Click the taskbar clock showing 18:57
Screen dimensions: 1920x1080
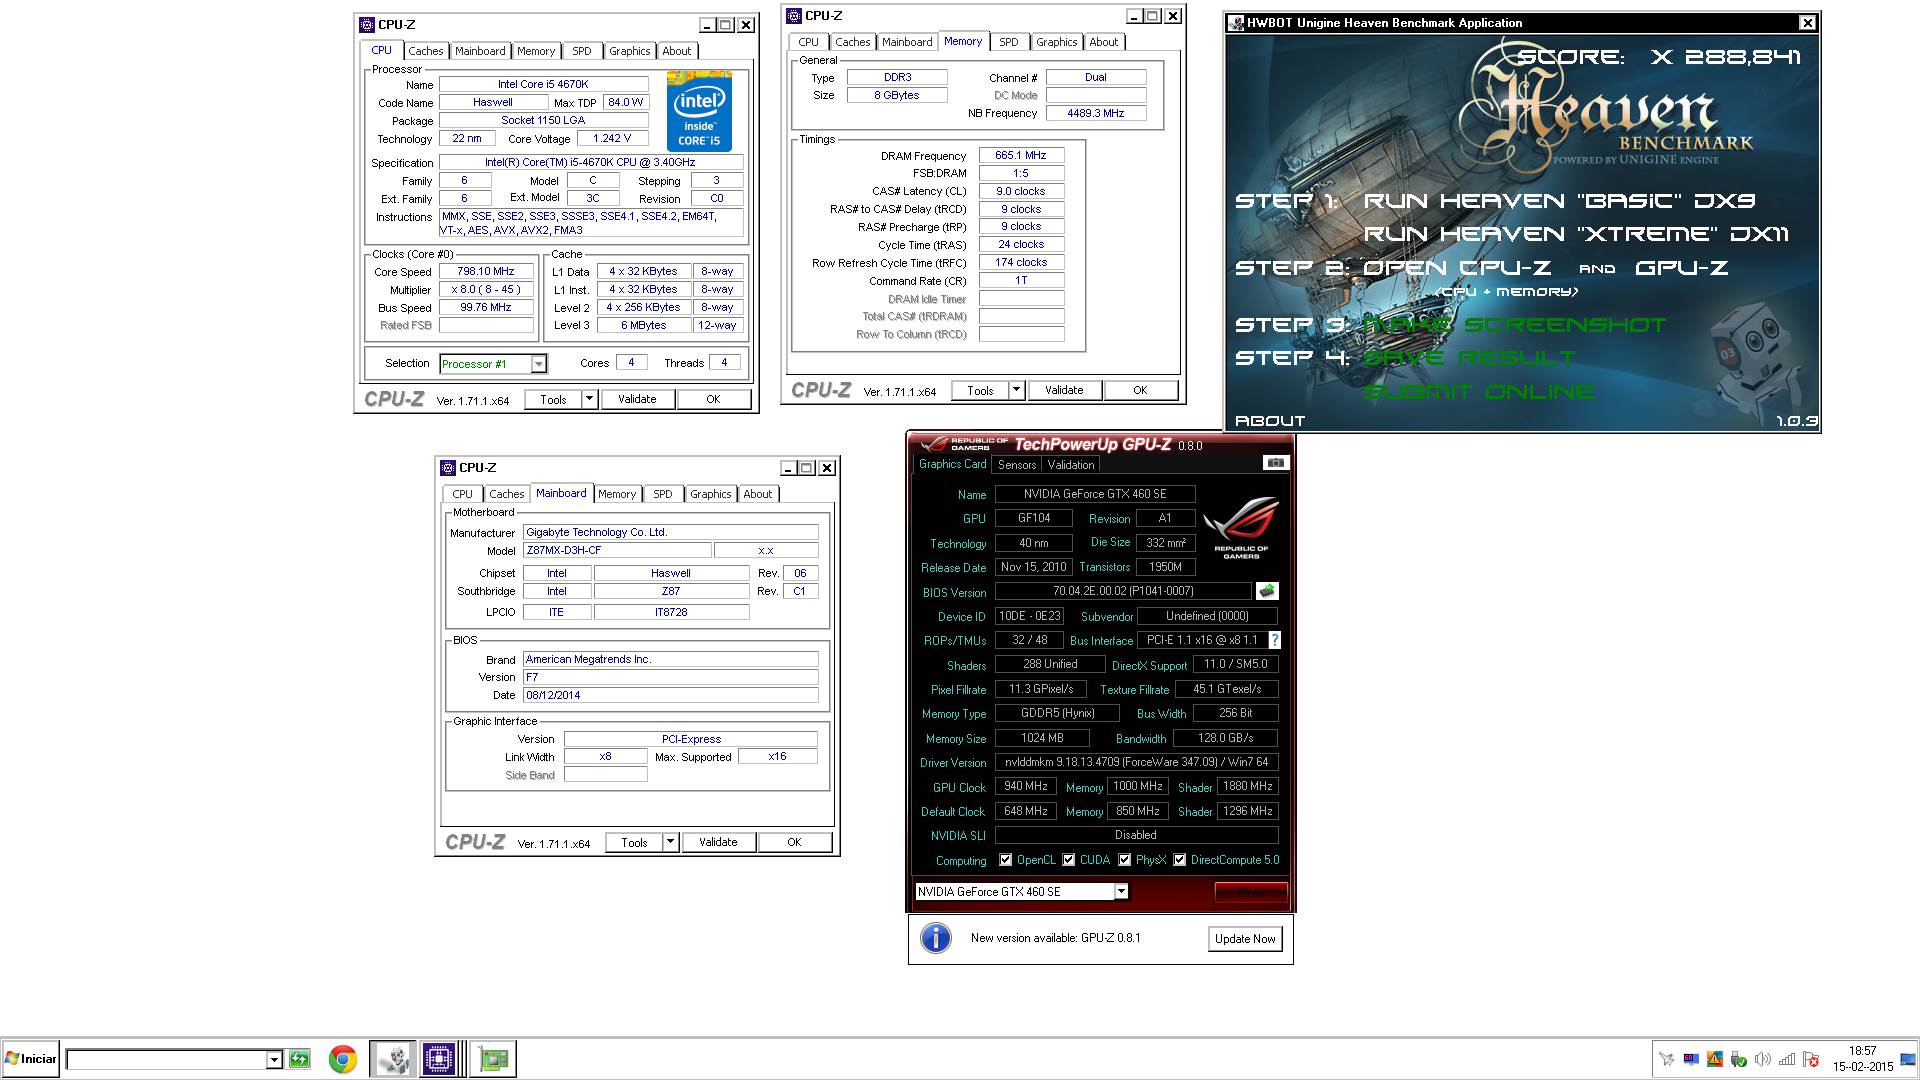click(1862, 1059)
